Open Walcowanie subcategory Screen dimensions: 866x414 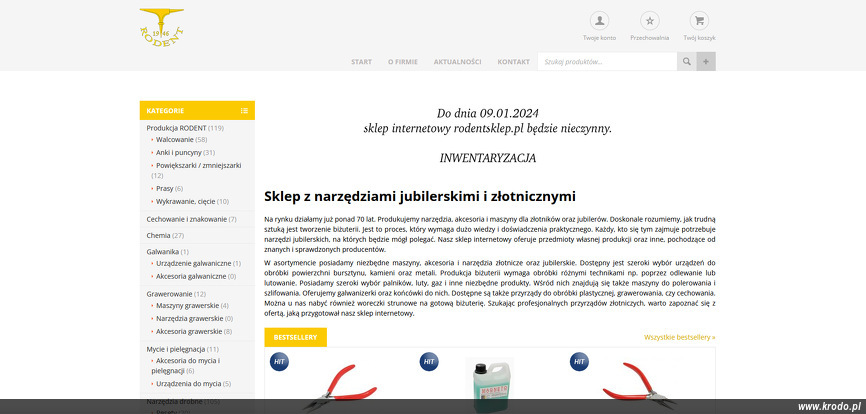coord(175,140)
